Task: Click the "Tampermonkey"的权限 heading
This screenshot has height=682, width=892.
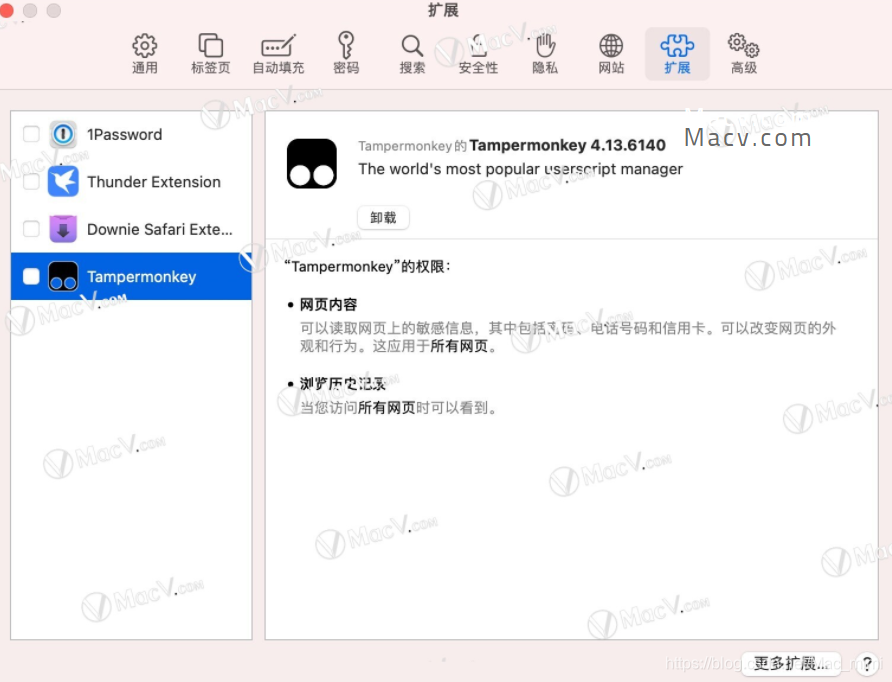Action: coord(367,267)
